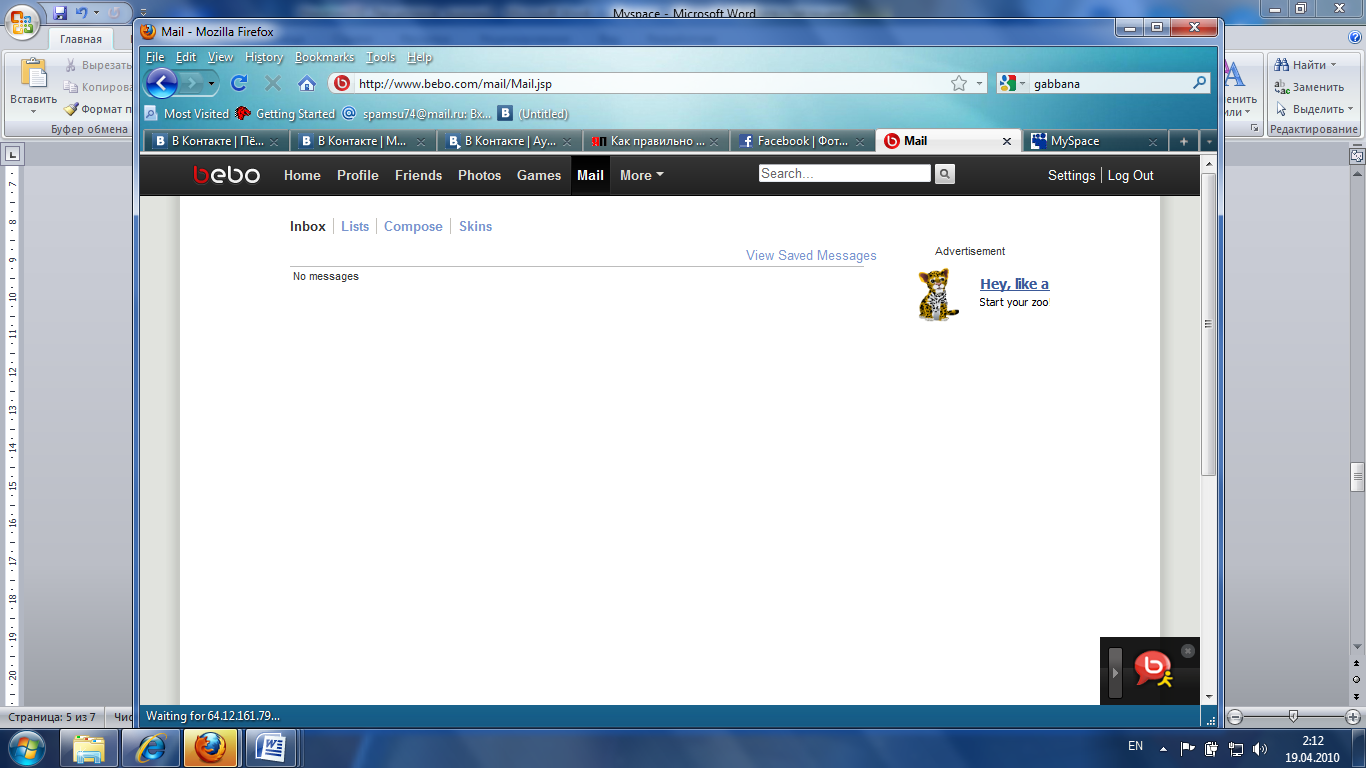
Task: Click View Saved Messages link
Action: 811,255
